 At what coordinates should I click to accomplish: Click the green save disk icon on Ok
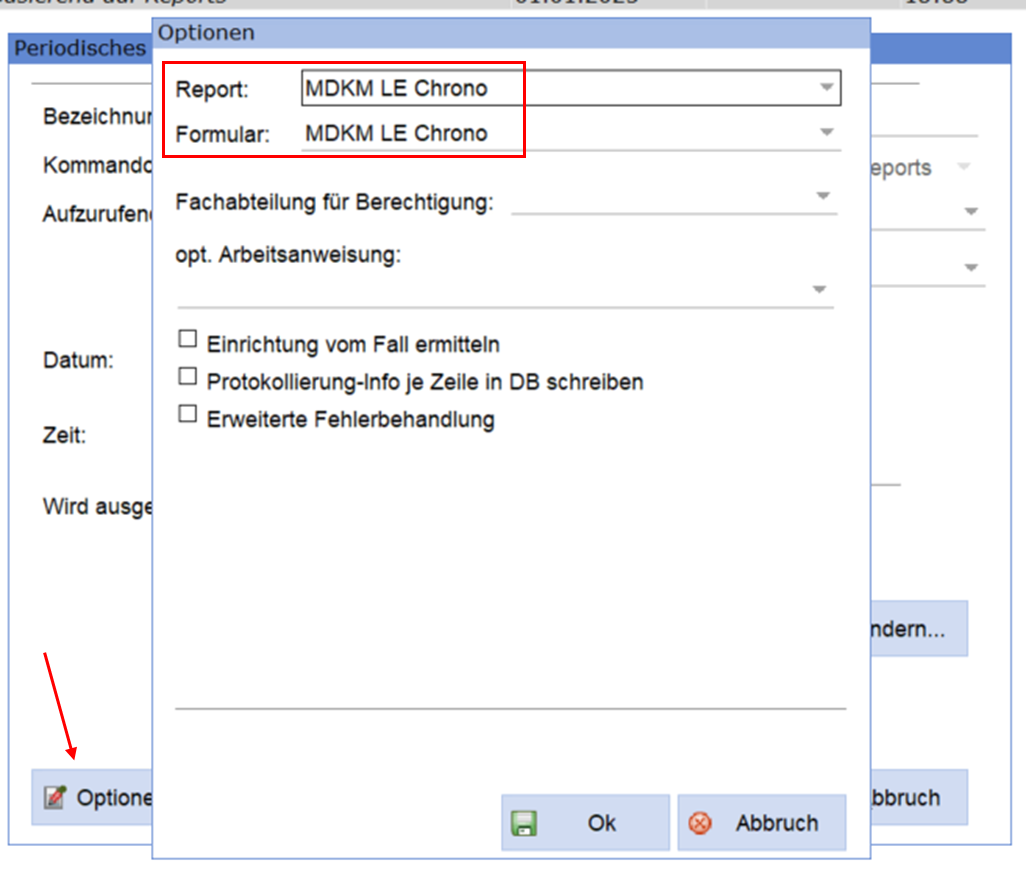[524, 823]
